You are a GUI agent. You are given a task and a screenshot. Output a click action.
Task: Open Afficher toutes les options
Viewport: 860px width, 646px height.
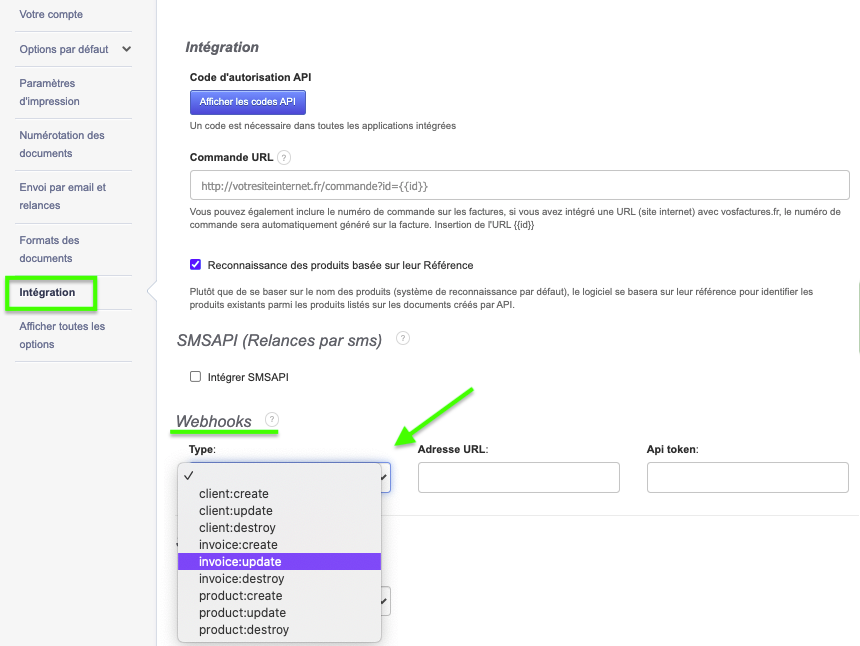tap(61, 335)
